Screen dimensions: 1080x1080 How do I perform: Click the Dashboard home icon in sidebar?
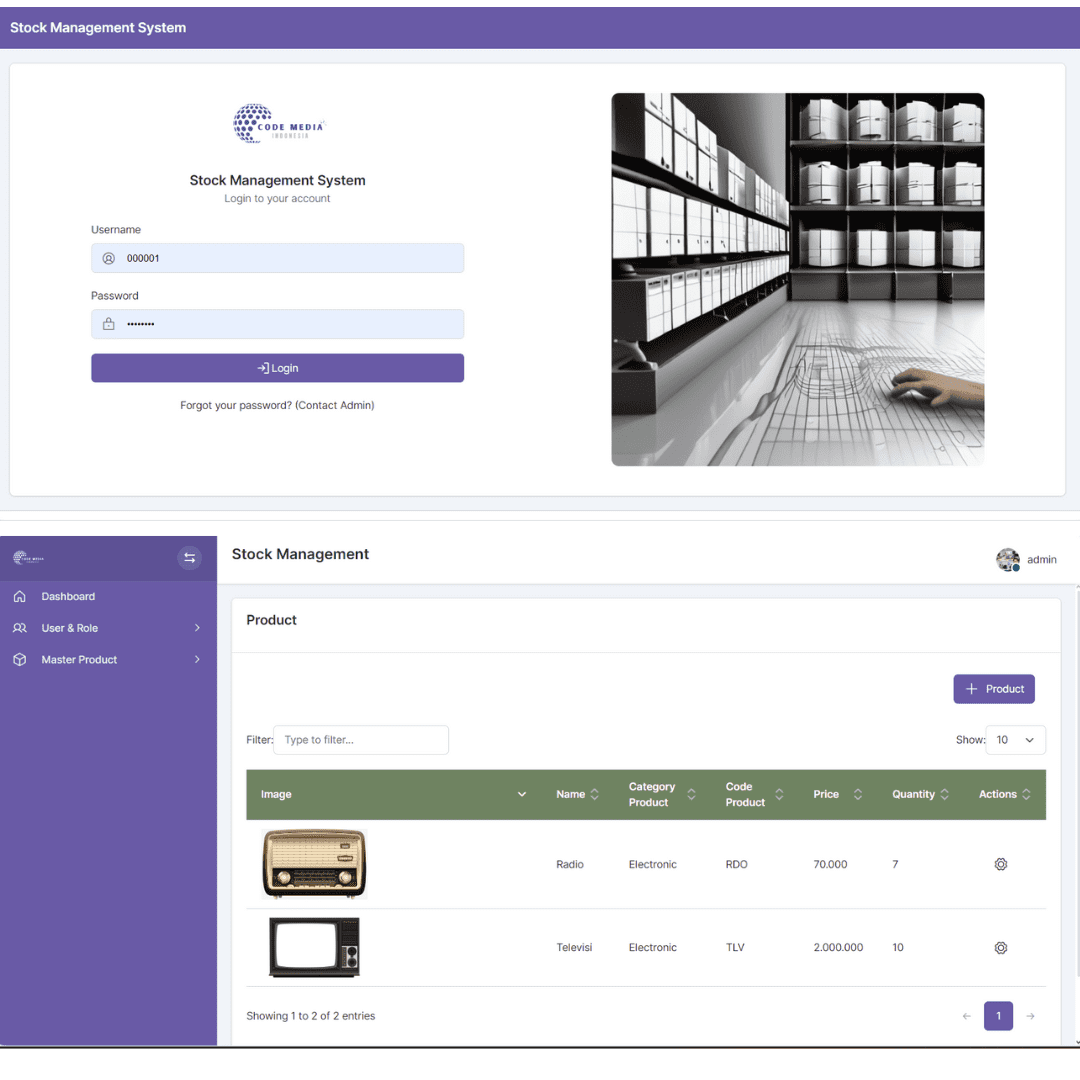[20, 596]
